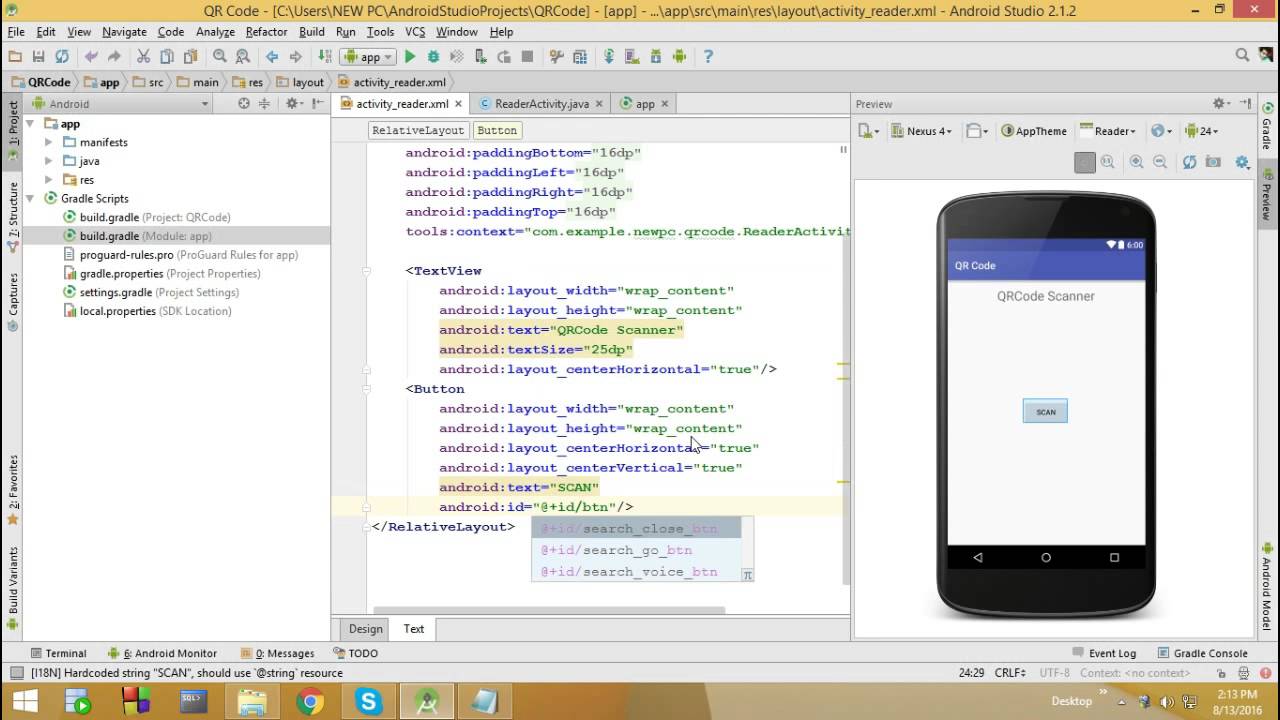Viewport: 1280px width, 720px height.
Task: Open the preview orientation dropdown
Action: [976, 131]
